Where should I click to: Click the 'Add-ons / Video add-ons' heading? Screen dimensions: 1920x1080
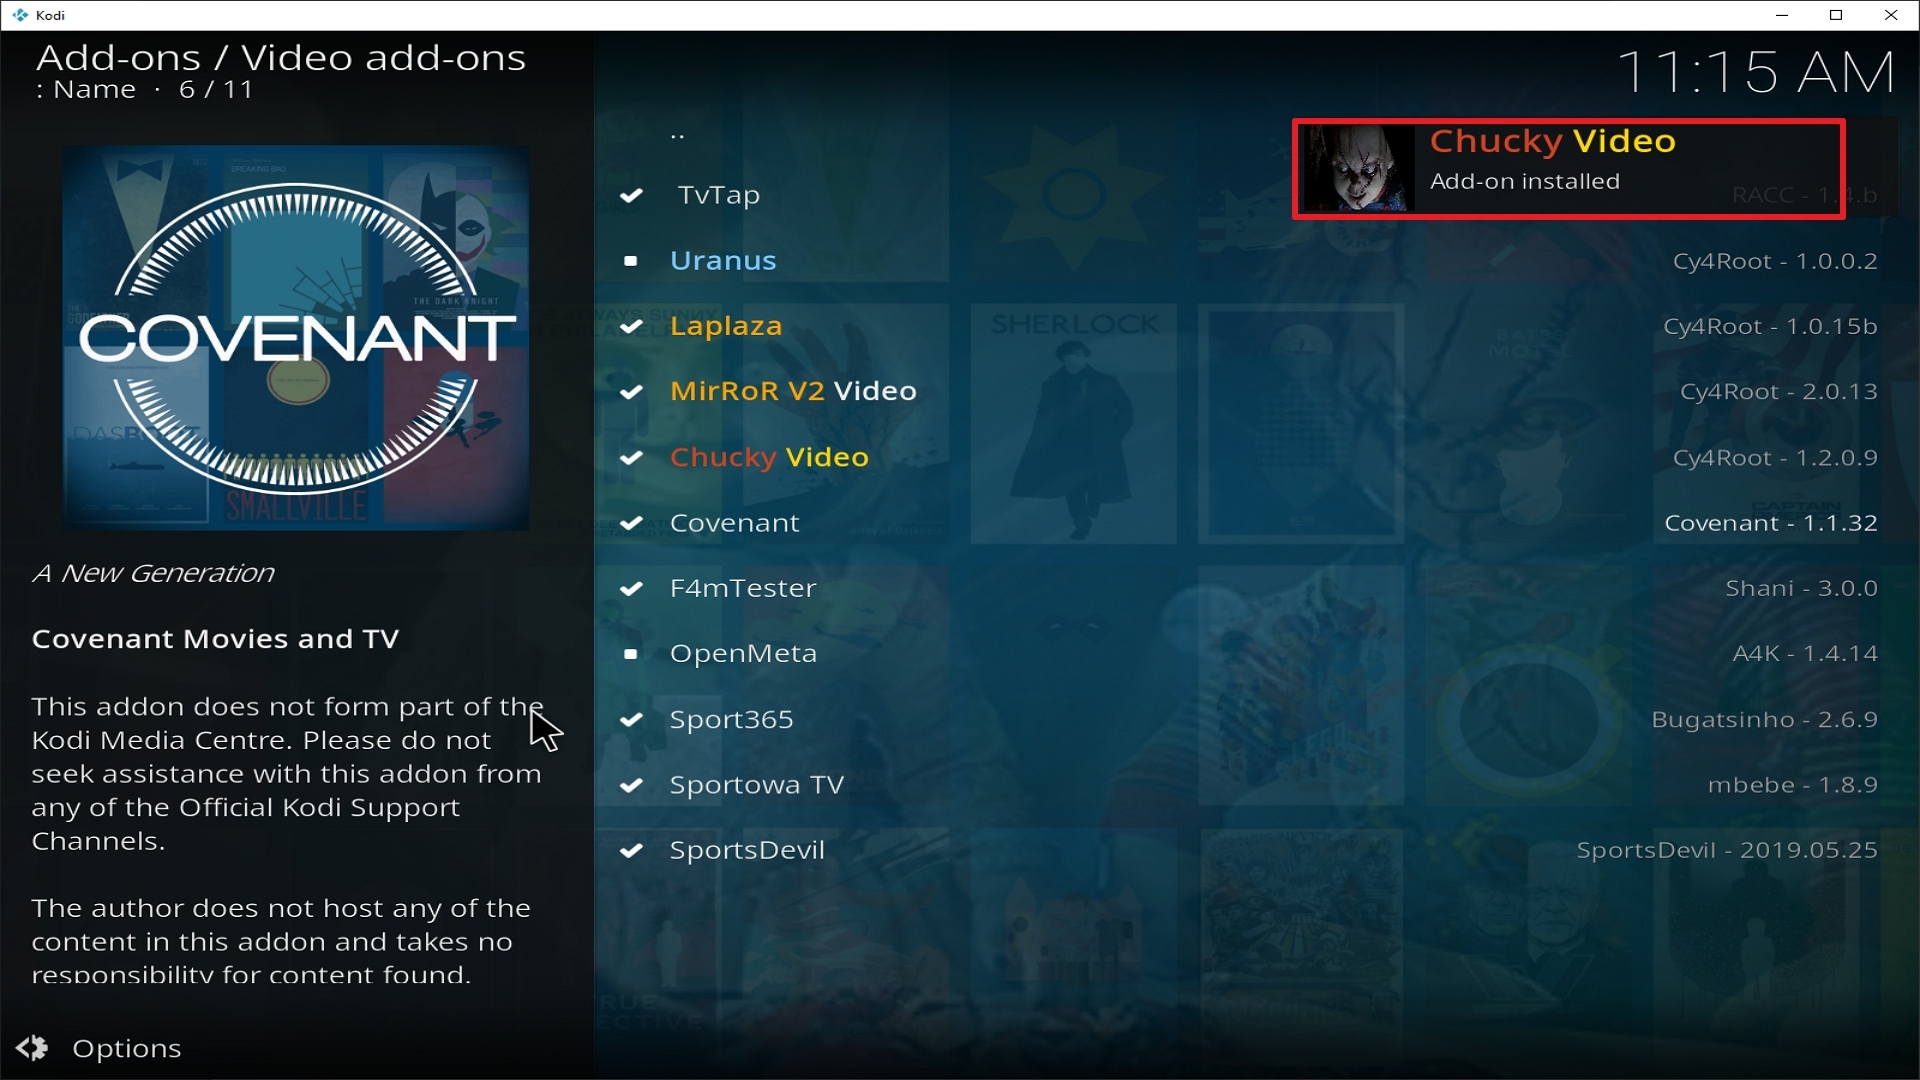pyautogui.click(x=281, y=58)
